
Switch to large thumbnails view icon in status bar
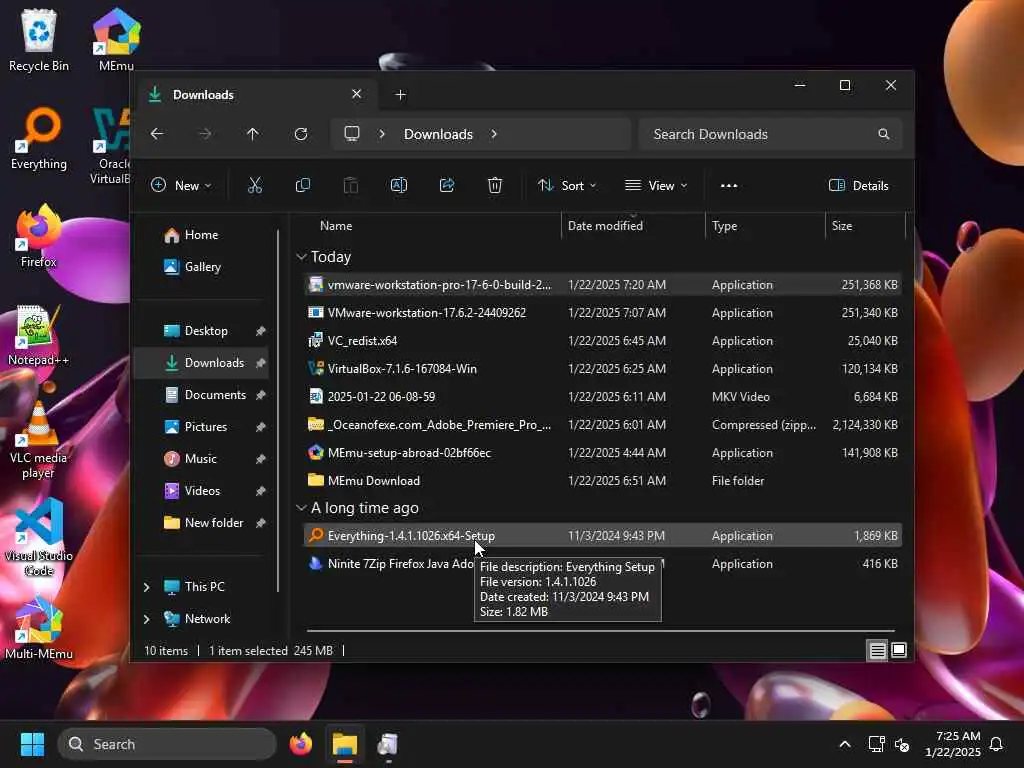pyautogui.click(x=899, y=650)
